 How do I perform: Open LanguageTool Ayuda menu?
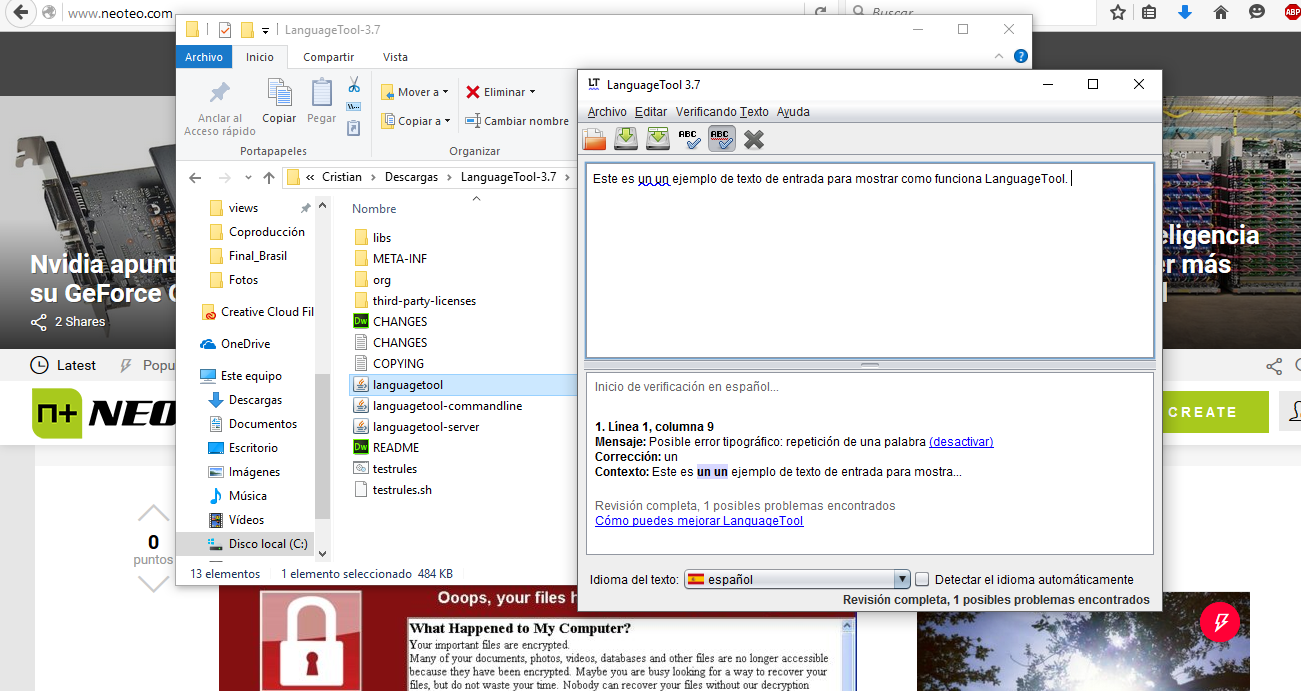click(x=793, y=112)
